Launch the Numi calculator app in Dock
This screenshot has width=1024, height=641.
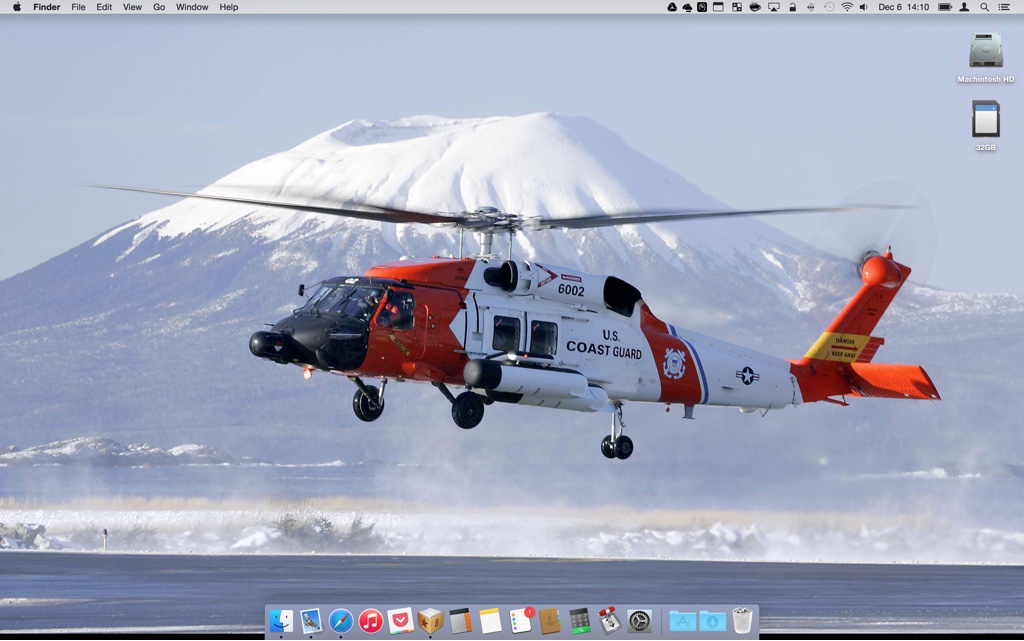click(x=460, y=621)
